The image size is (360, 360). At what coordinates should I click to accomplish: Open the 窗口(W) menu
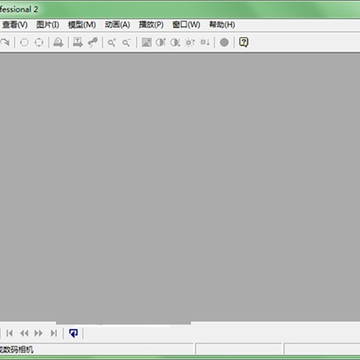186,25
